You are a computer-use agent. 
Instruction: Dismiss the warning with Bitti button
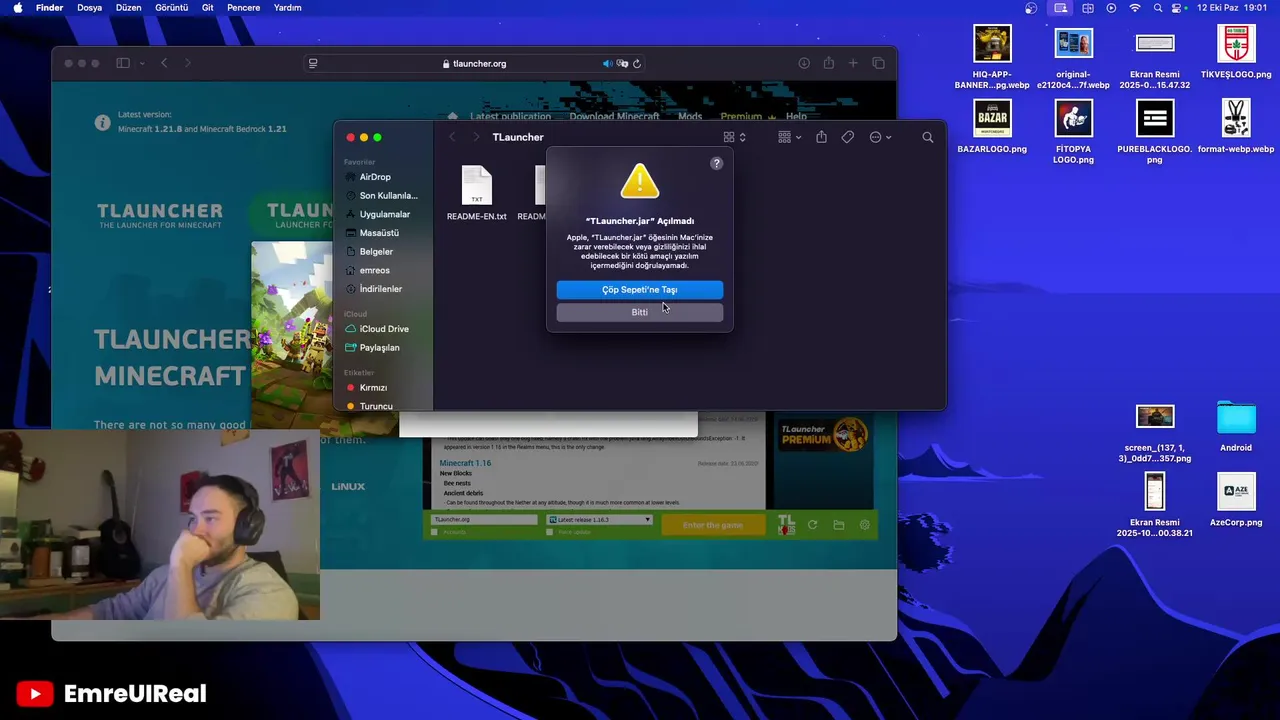coord(640,312)
